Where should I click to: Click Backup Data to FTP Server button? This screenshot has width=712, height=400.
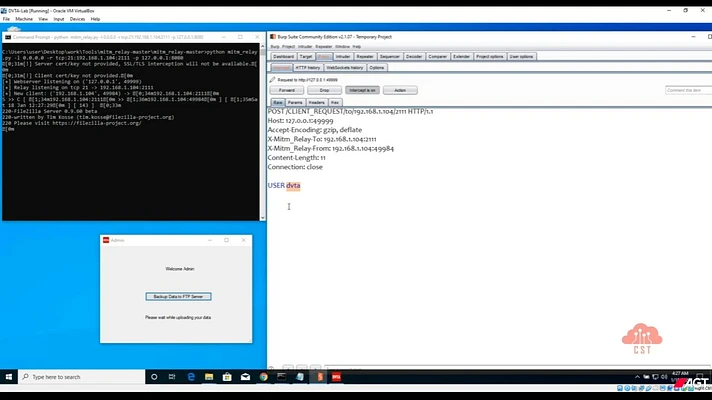point(178,296)
